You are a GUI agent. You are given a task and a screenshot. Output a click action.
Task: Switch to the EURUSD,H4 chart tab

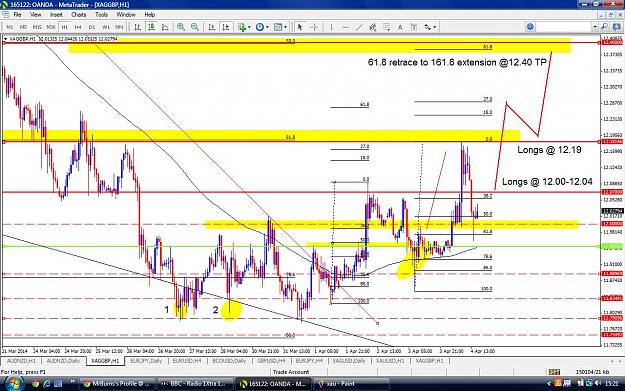tap(187, 361)
